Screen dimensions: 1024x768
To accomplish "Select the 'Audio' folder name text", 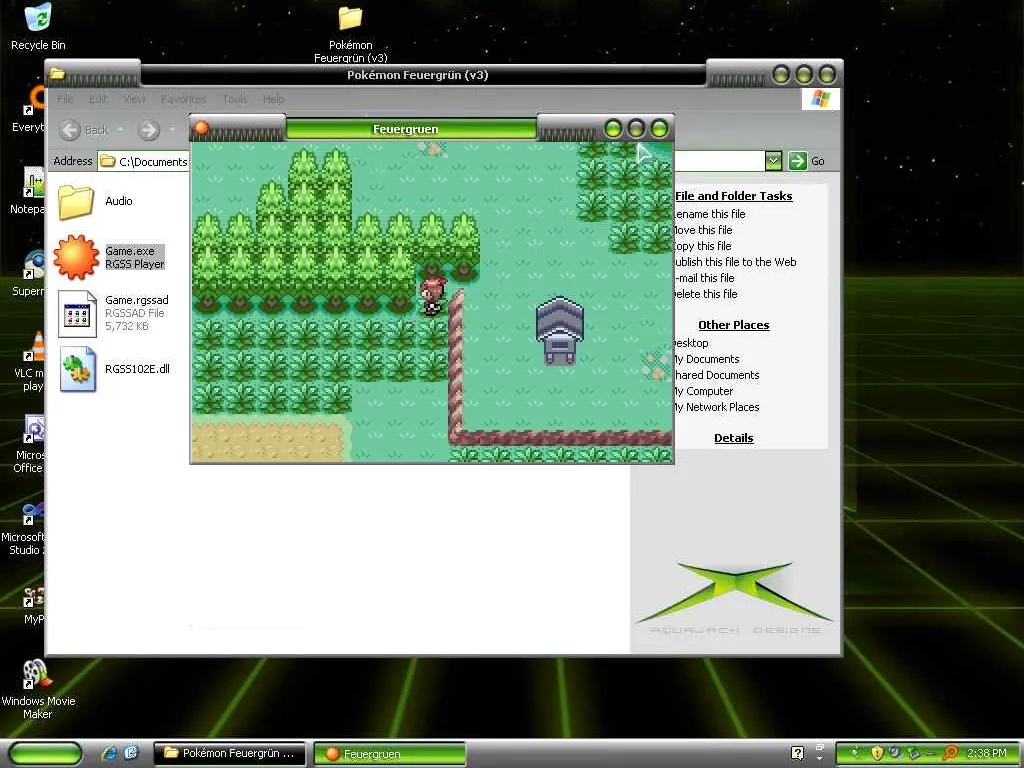I will pyautogui.click(x=119, y=201).
